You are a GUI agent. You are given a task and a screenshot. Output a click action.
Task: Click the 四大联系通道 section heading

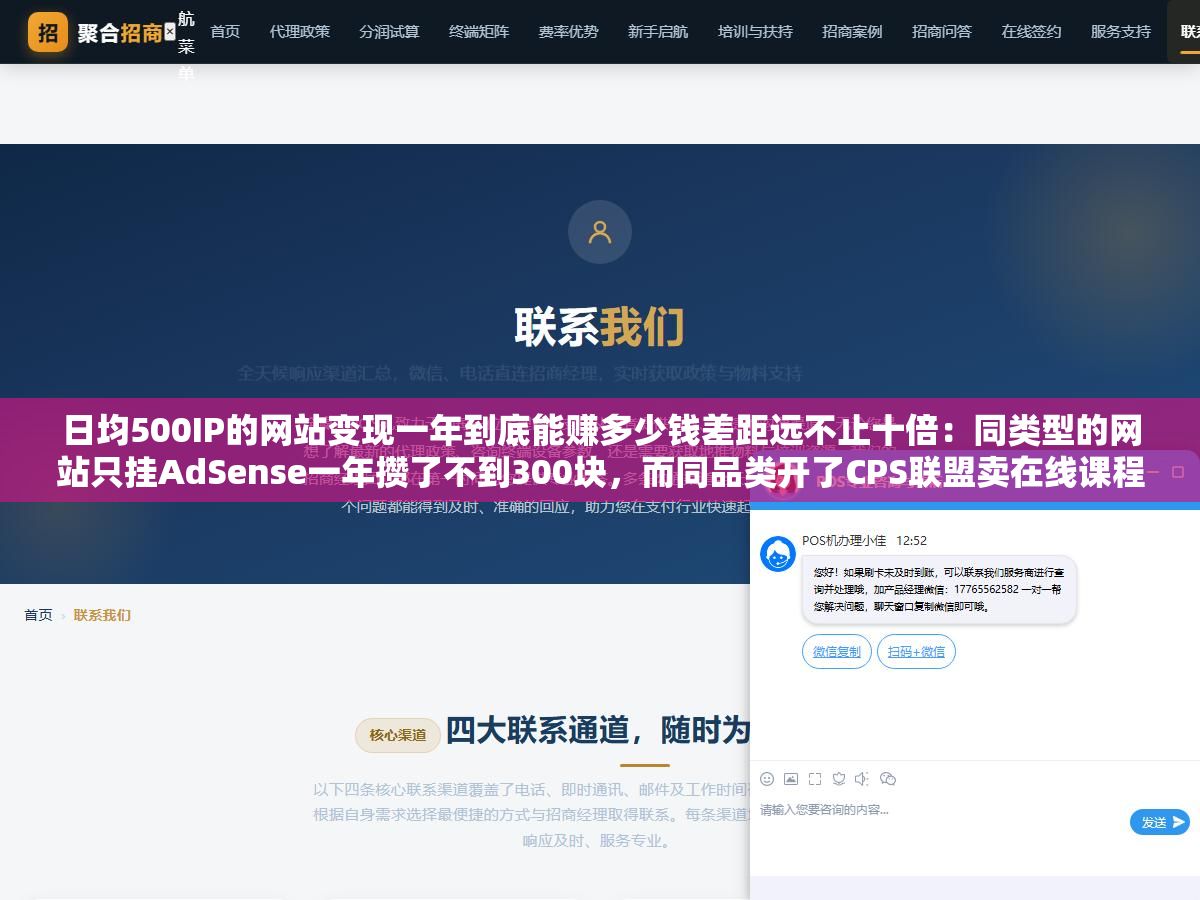click(x=597, y=730)
